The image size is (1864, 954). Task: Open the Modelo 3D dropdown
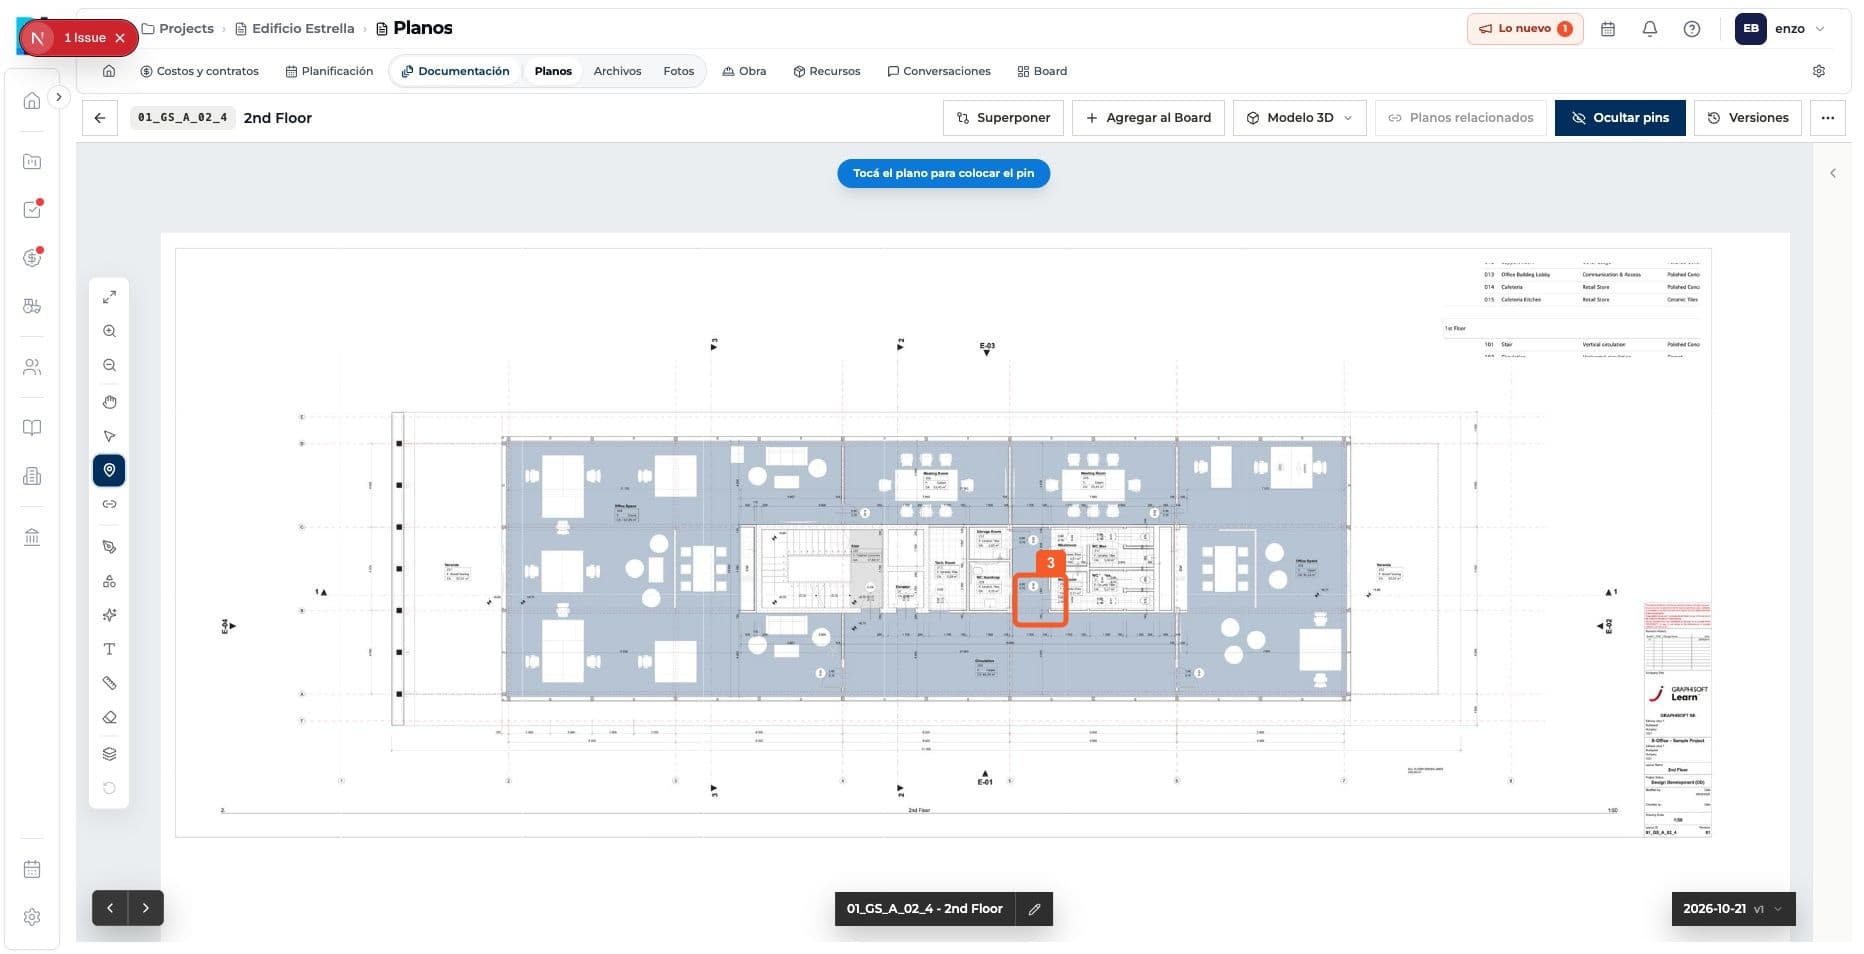[x=1300, y=118]
